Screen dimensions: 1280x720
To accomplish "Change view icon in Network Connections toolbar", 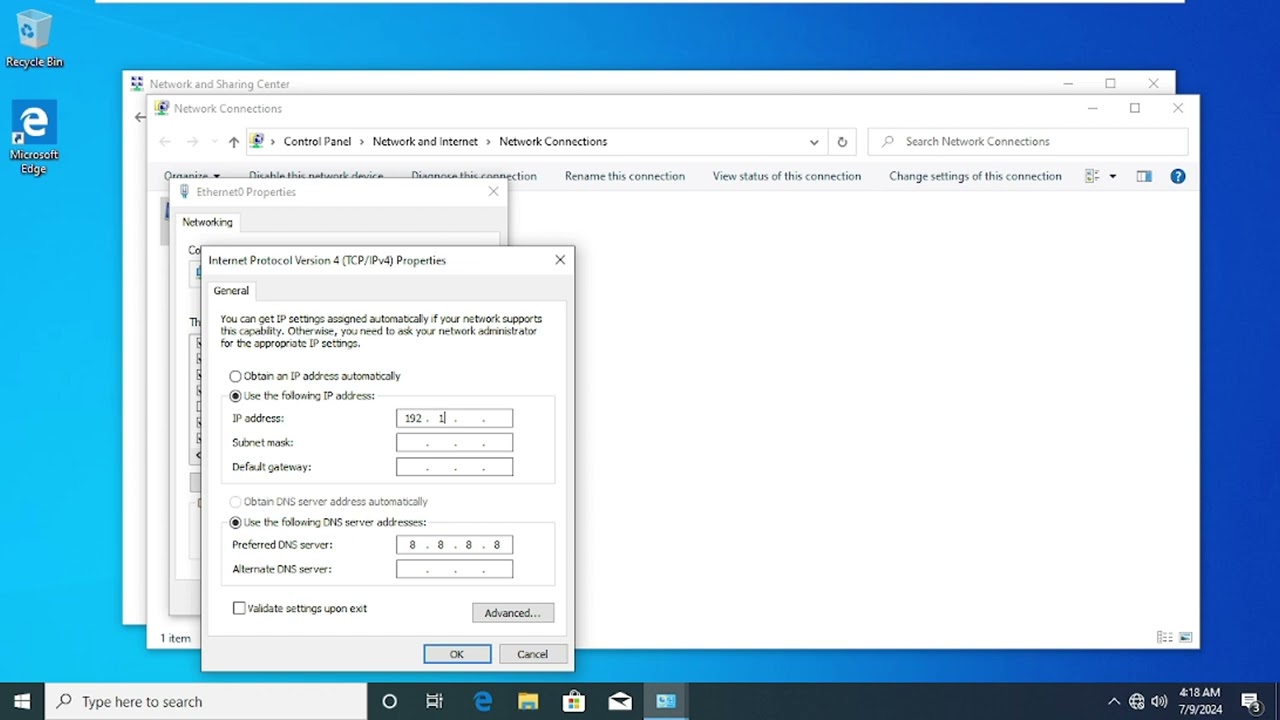I will [x=1092, y=176].
